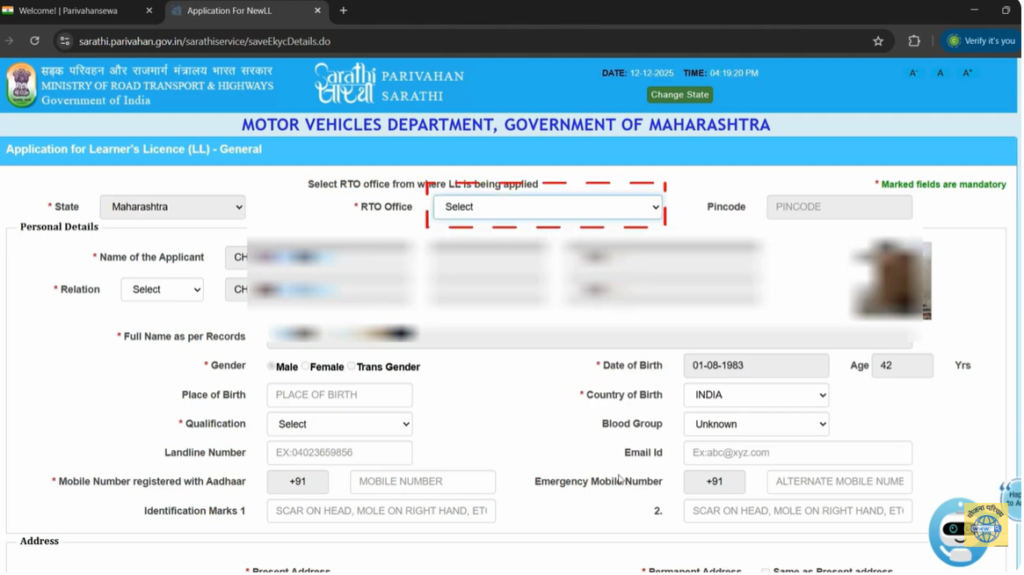Image resolution: width=1024 pixels, height=575 pixels.
Task: Open the RTO Office dropdown
Action: [x=547, y=207]
